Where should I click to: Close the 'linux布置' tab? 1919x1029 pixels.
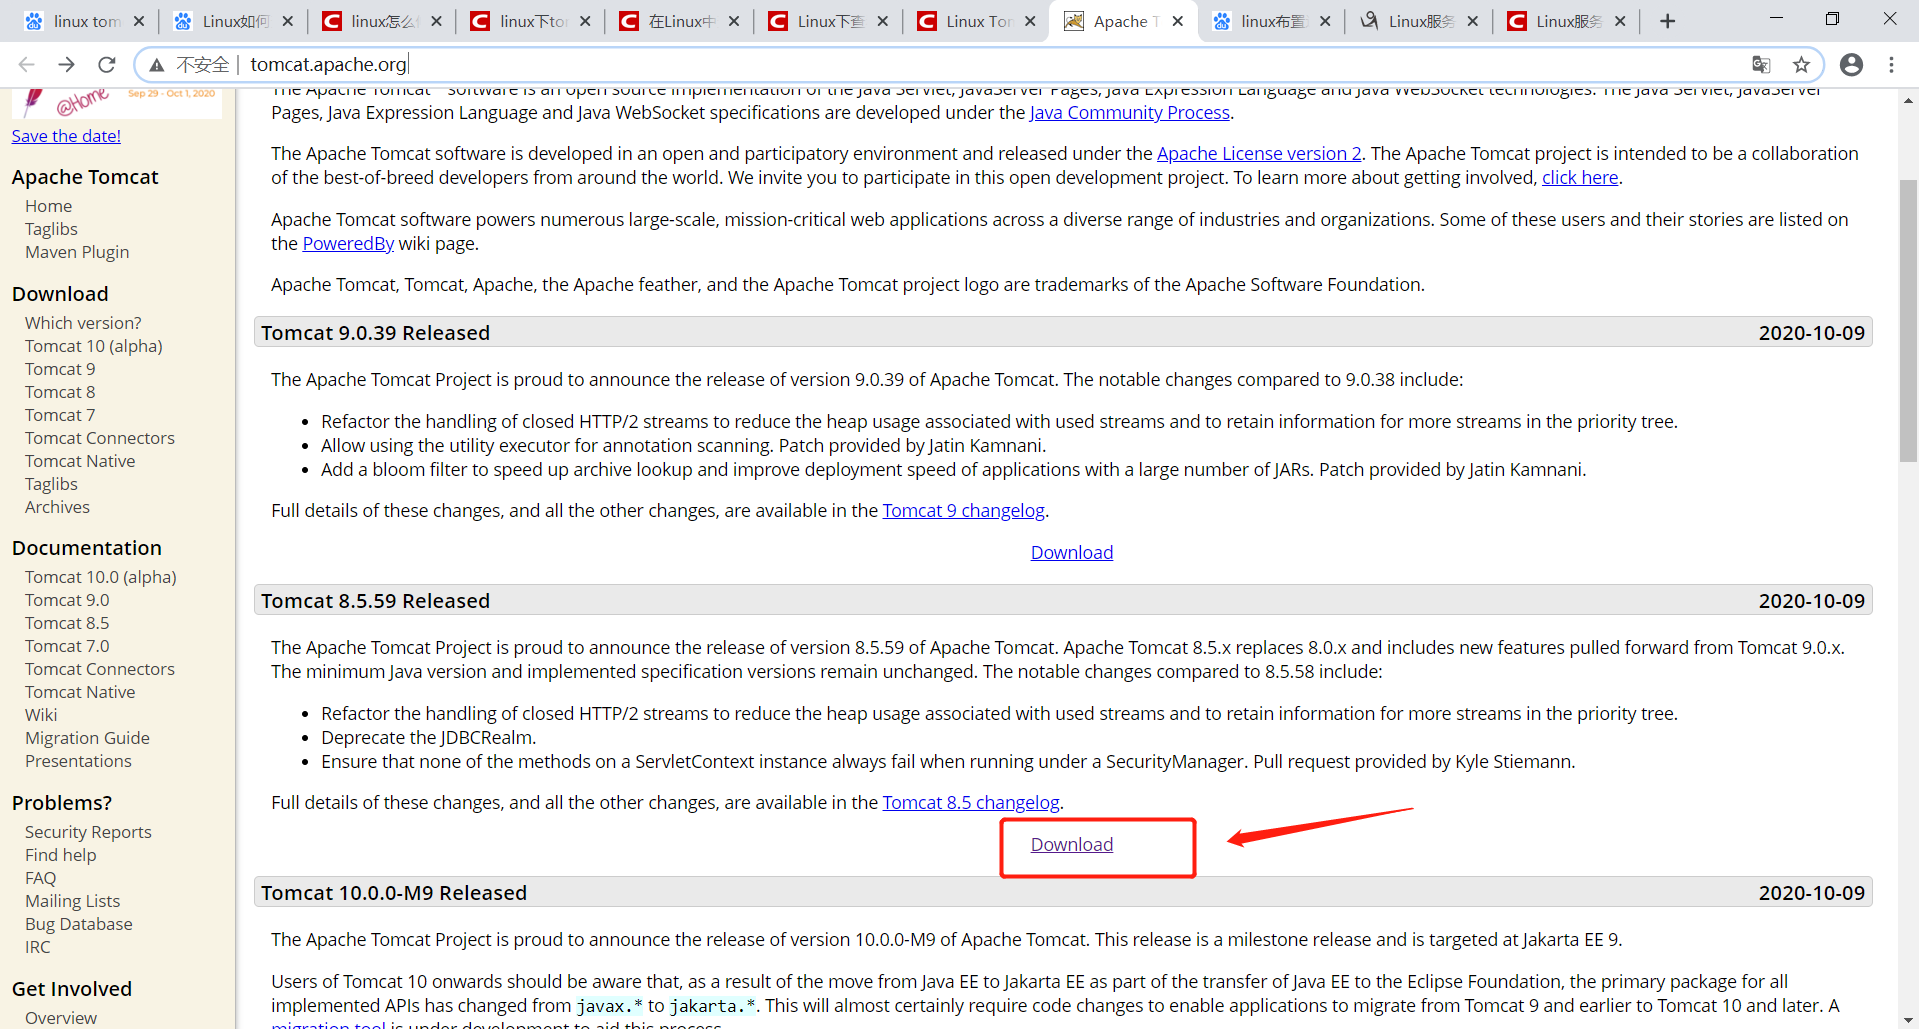pyautogui.click(x=1325, y=21)
